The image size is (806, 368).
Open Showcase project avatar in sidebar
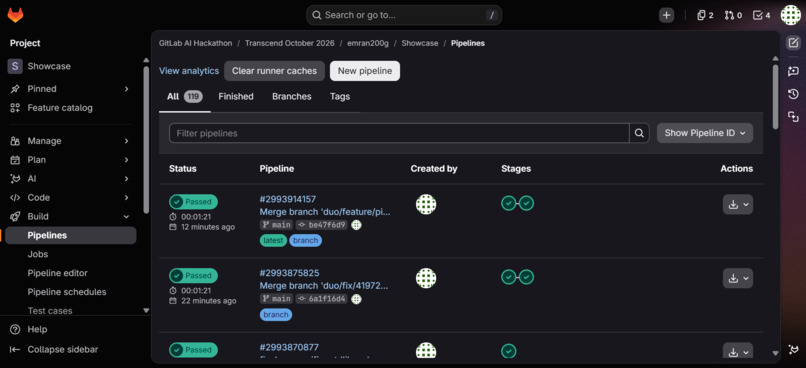(15, 66)
